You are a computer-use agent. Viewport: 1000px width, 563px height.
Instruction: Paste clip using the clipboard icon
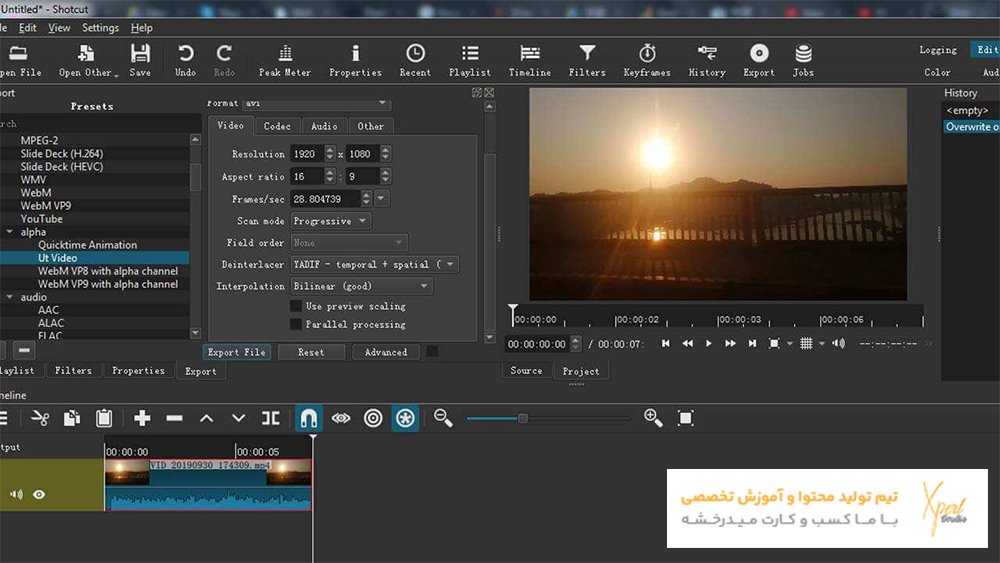coord(104,418)
